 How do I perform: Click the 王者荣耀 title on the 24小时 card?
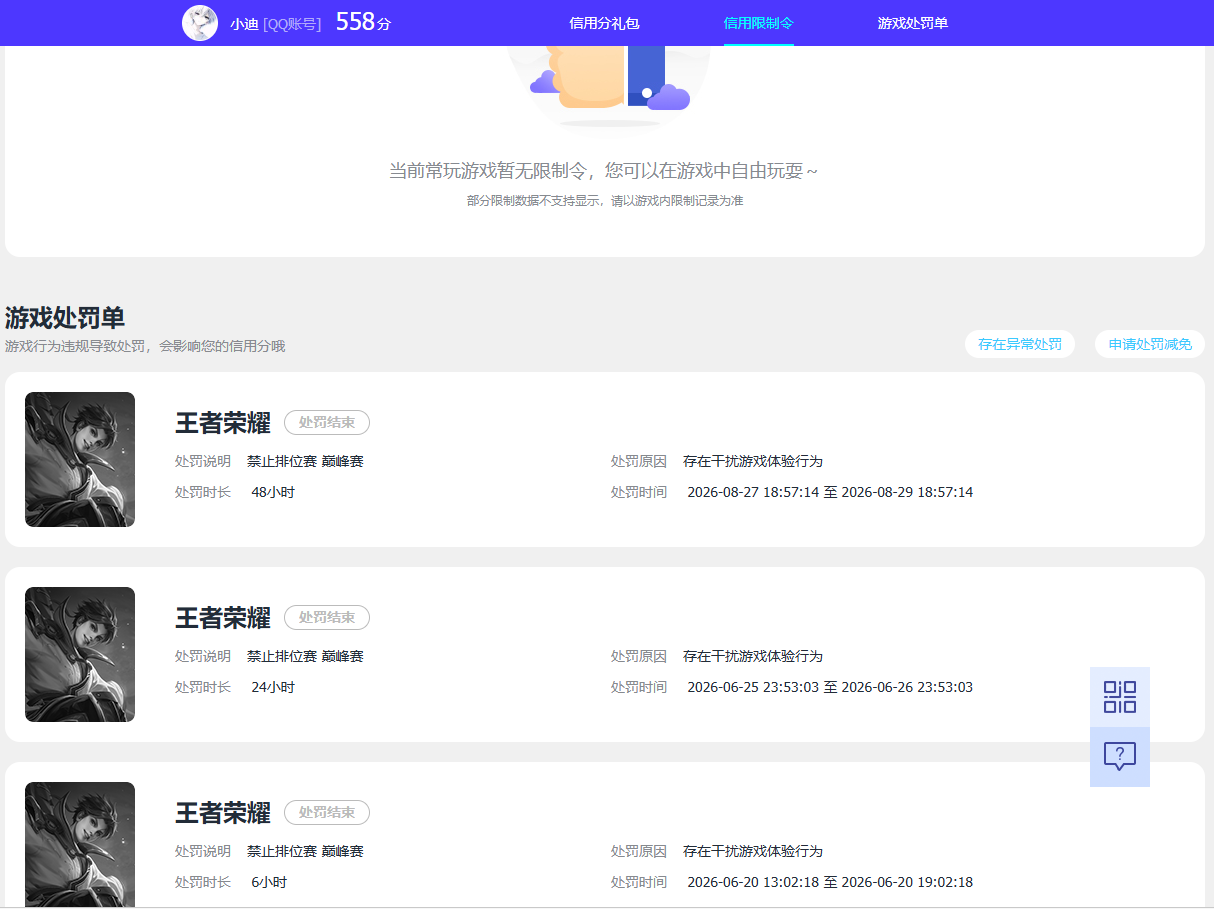pyautogui.click(x=223, y=618)
